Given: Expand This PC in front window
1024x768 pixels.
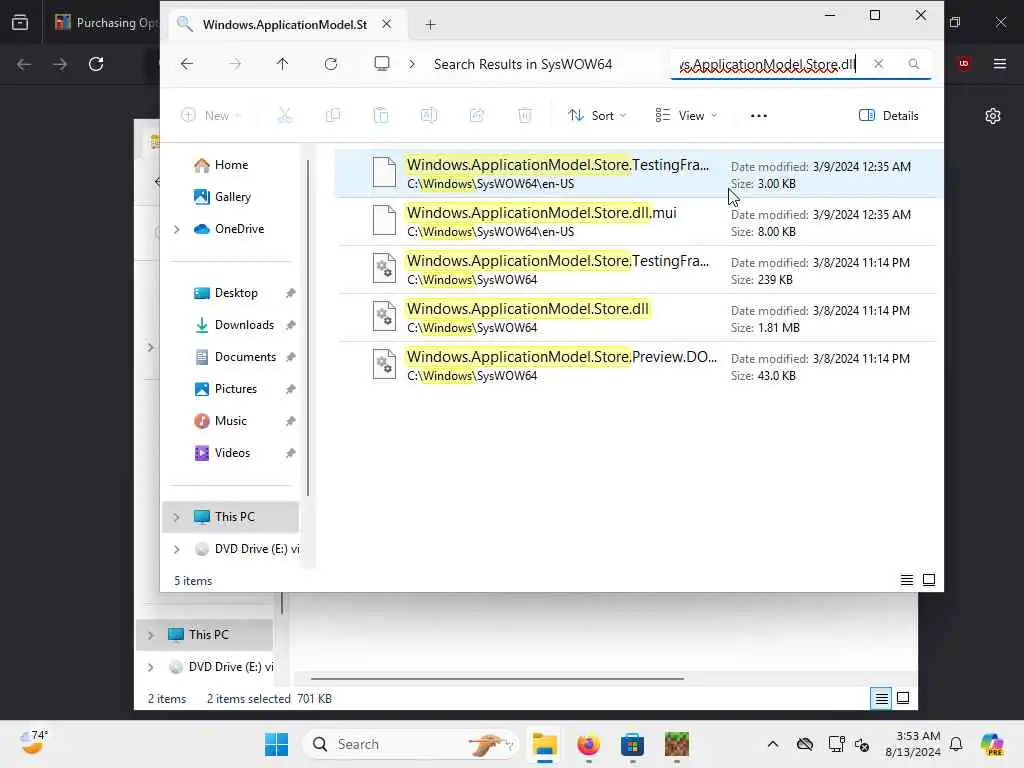Looking at the screenshot, I should click(x=176, y=517).
